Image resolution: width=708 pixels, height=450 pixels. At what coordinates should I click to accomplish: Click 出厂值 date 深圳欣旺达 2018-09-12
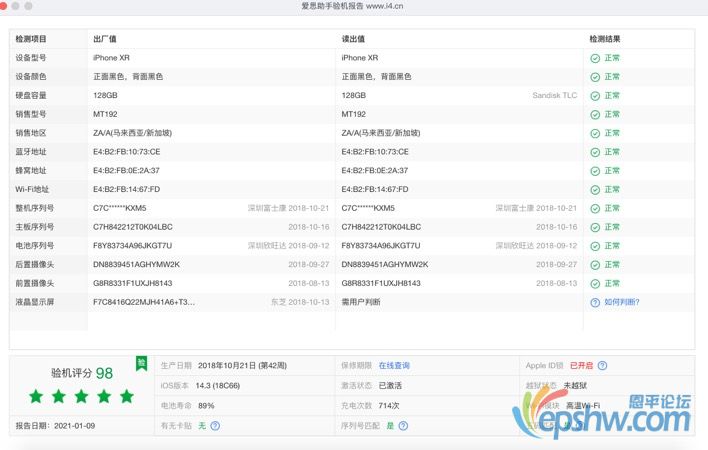(x=289, y=246)
